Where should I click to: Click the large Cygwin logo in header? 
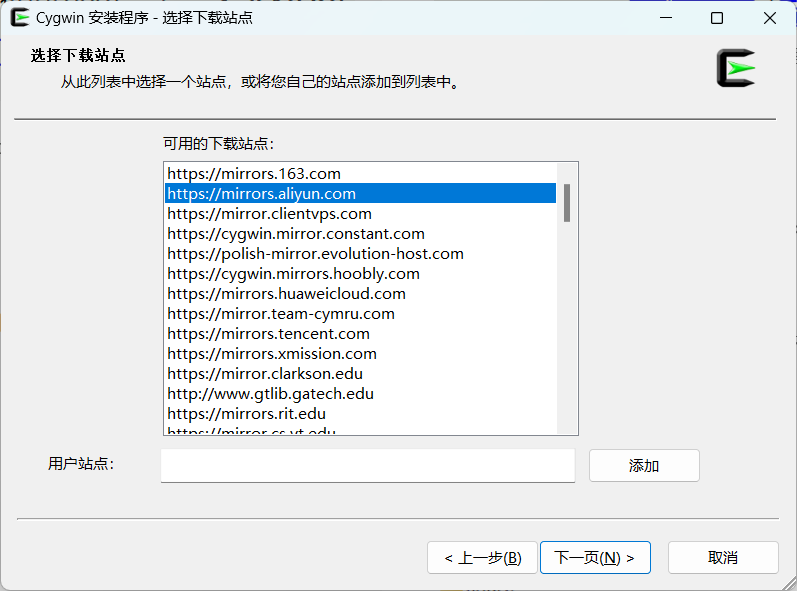[735, 68]
